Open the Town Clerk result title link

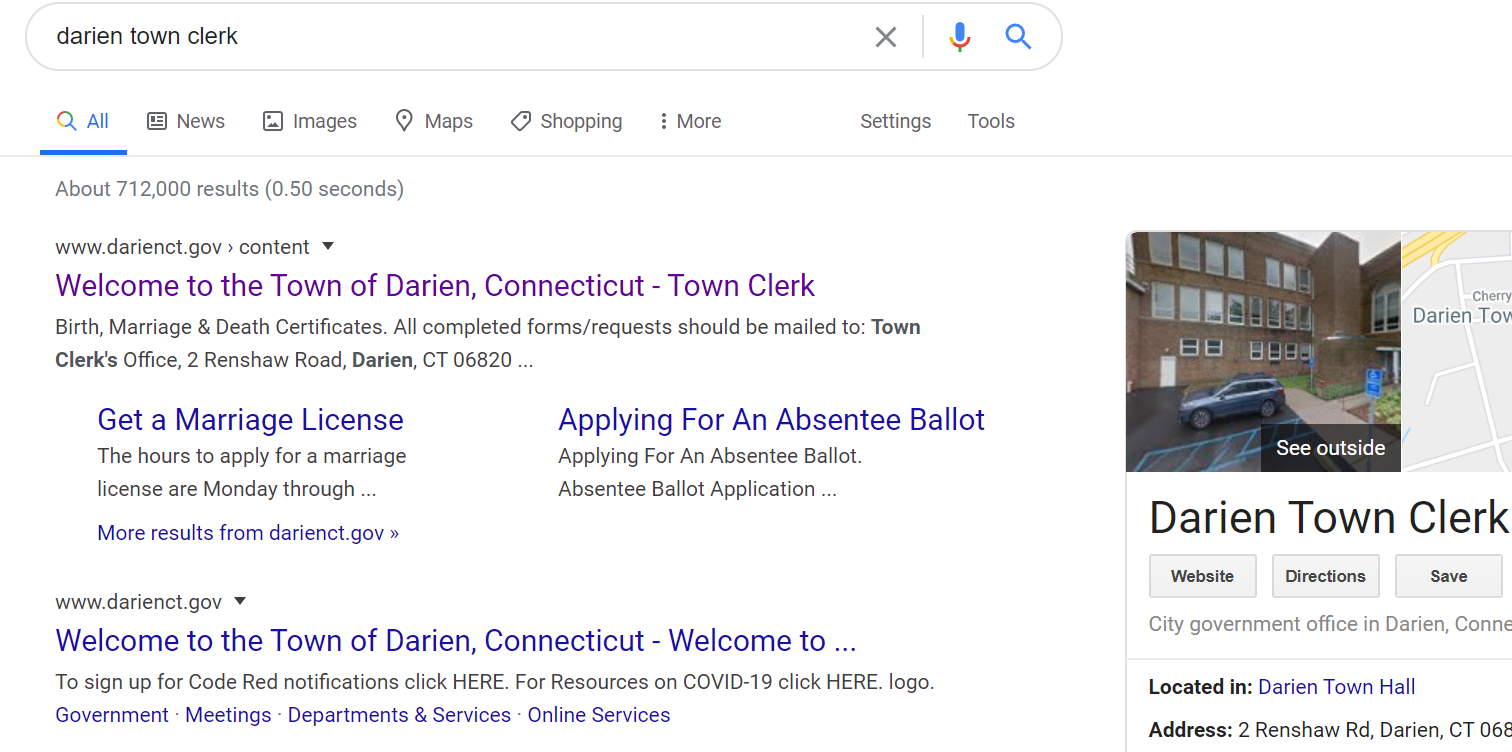435,286
